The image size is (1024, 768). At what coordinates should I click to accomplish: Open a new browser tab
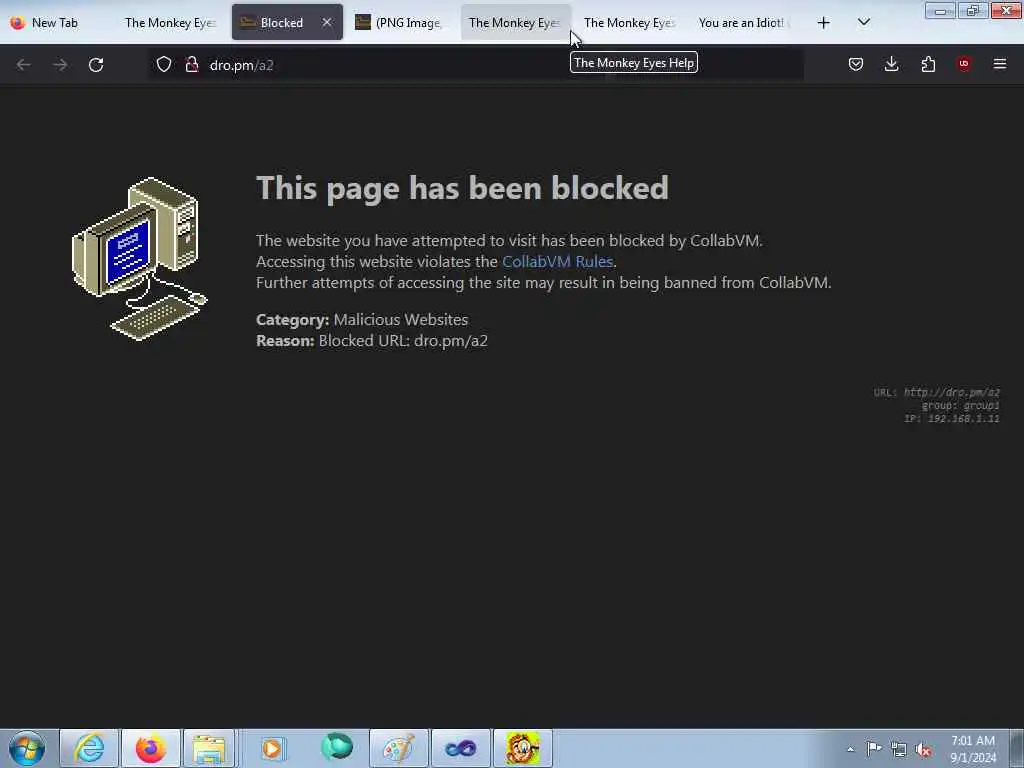point(824,23)
